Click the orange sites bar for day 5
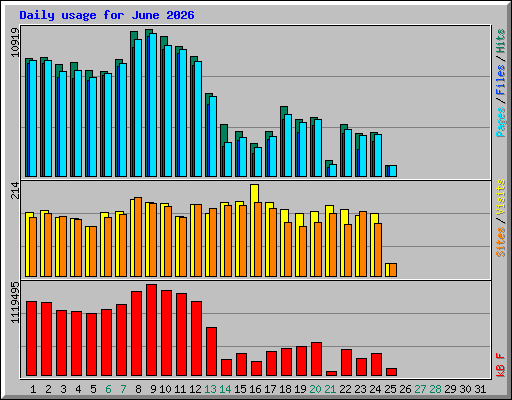Image resolution: width=512 pixels, height=400 pixels. pos(93,252)
